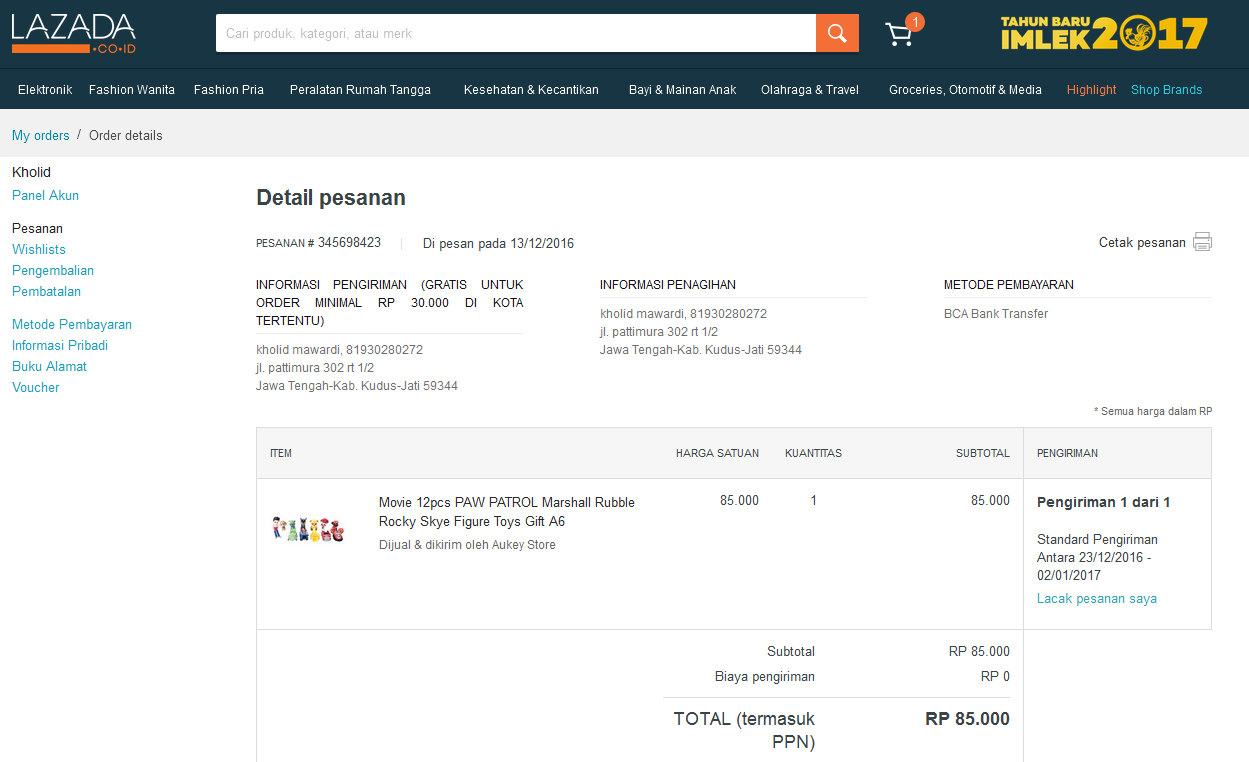Open the shopping cart icon
The width and height of the screenshot is (1249, 762).
pos(899,35)
